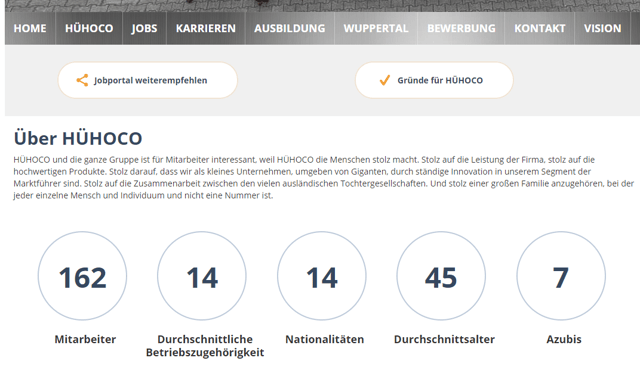Image resolution: width=640 pixels, height=367 pixels.
Task: Click the Durchschnittliche Betriebszugehörigkeit label
Action: pyautogui.click(x=205, y=346)
